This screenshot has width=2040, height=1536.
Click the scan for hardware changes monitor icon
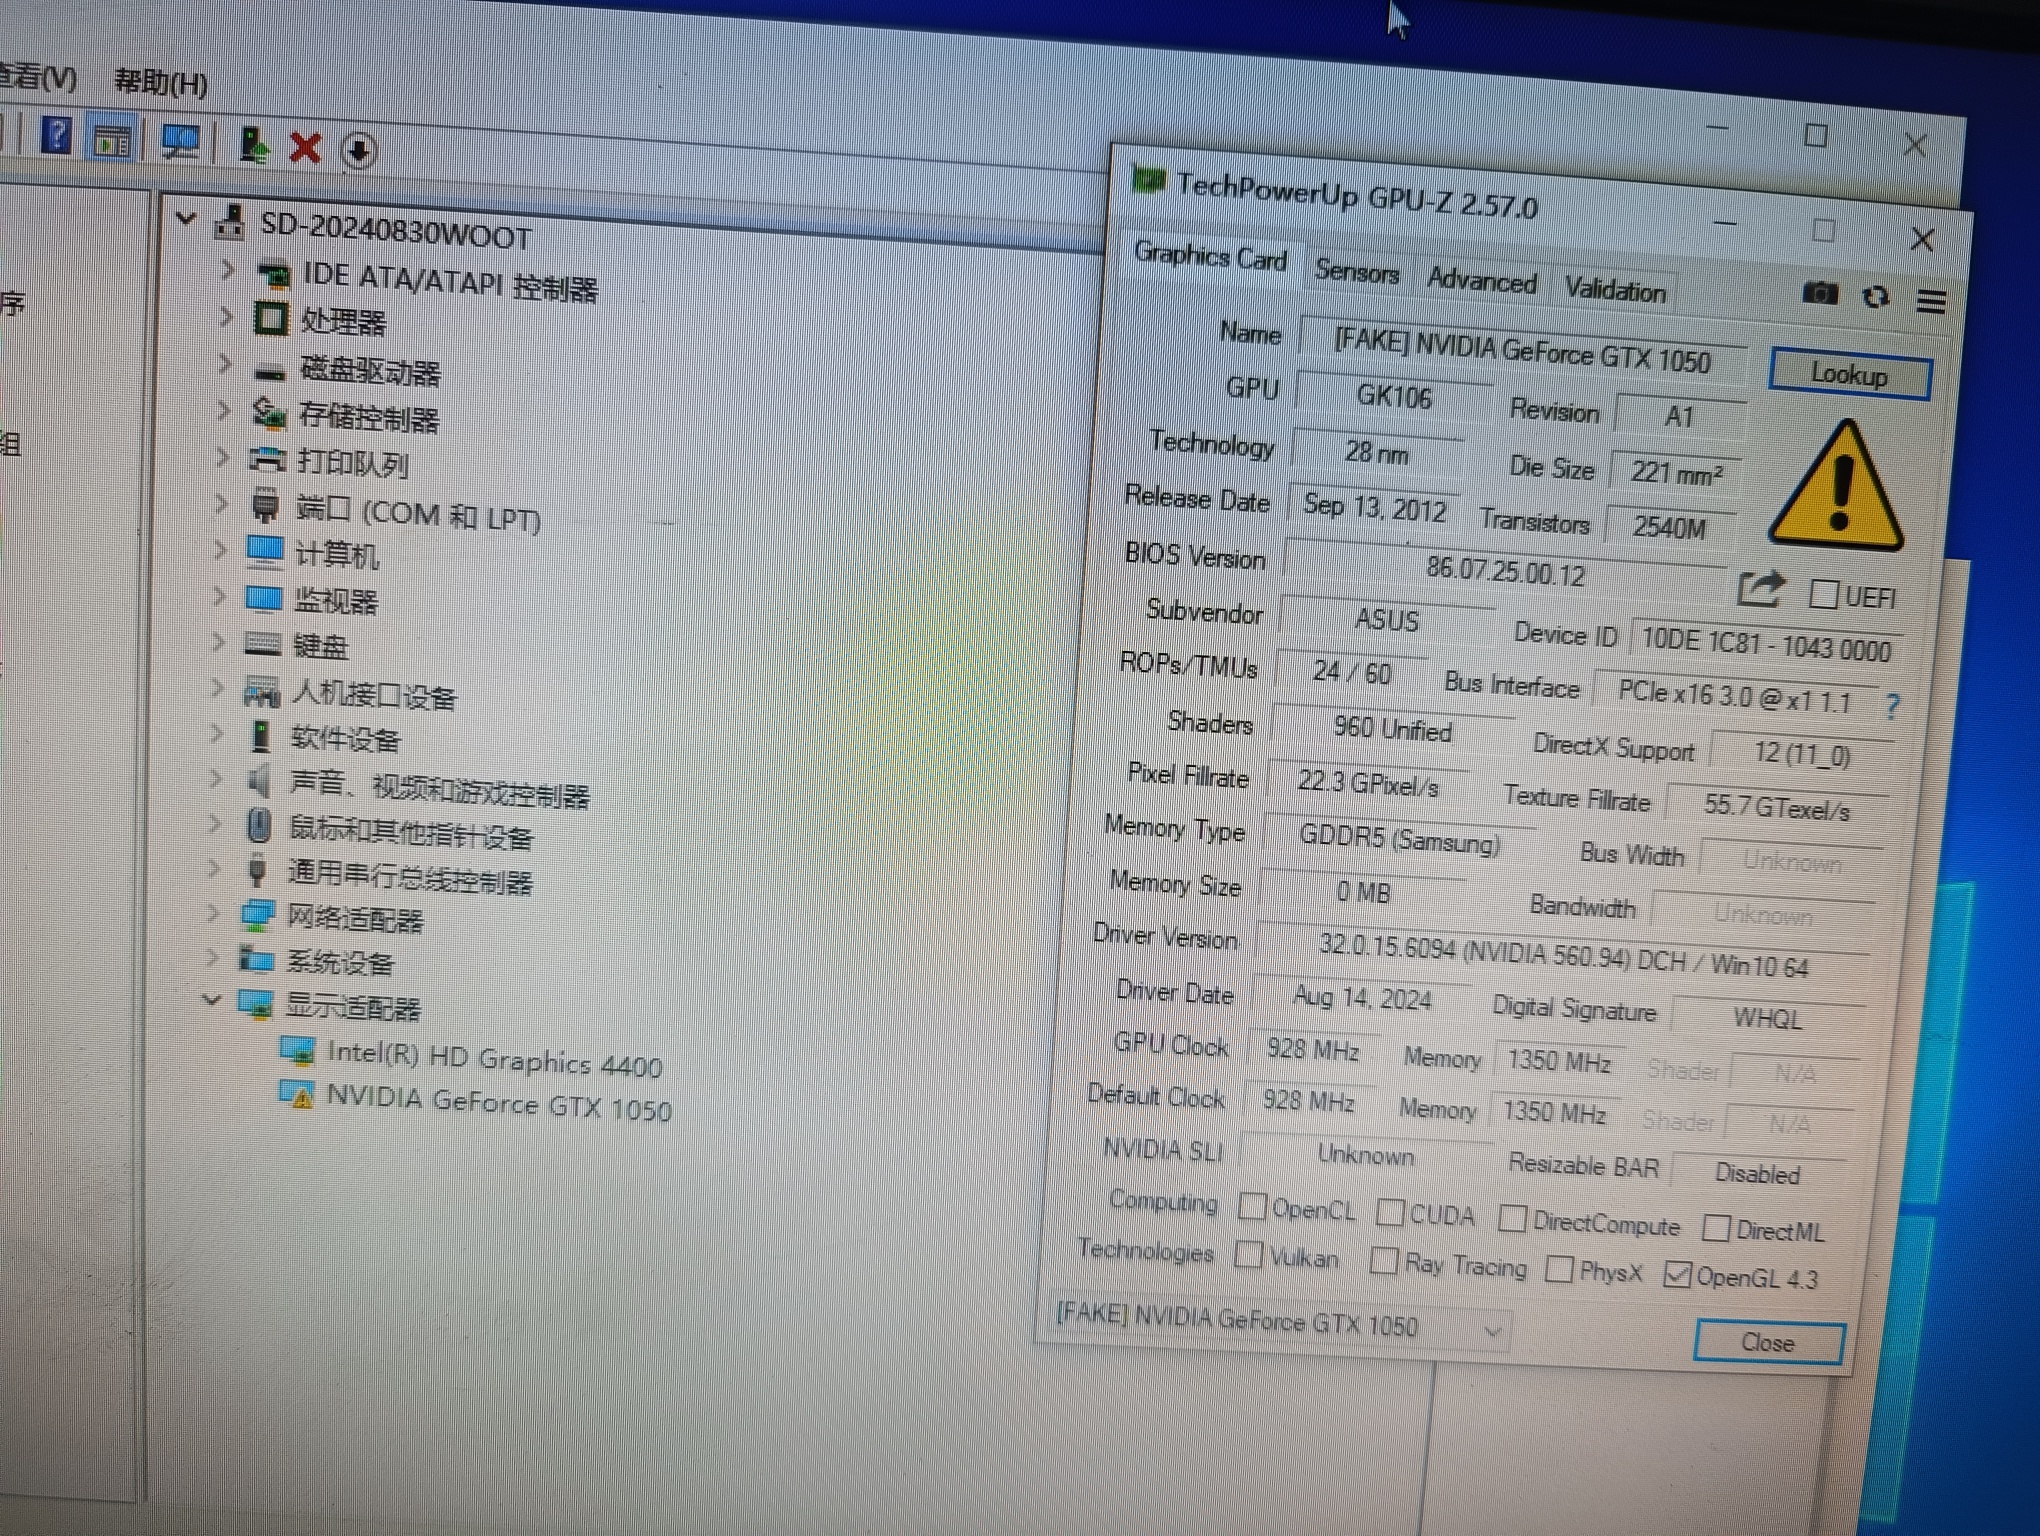181,142
